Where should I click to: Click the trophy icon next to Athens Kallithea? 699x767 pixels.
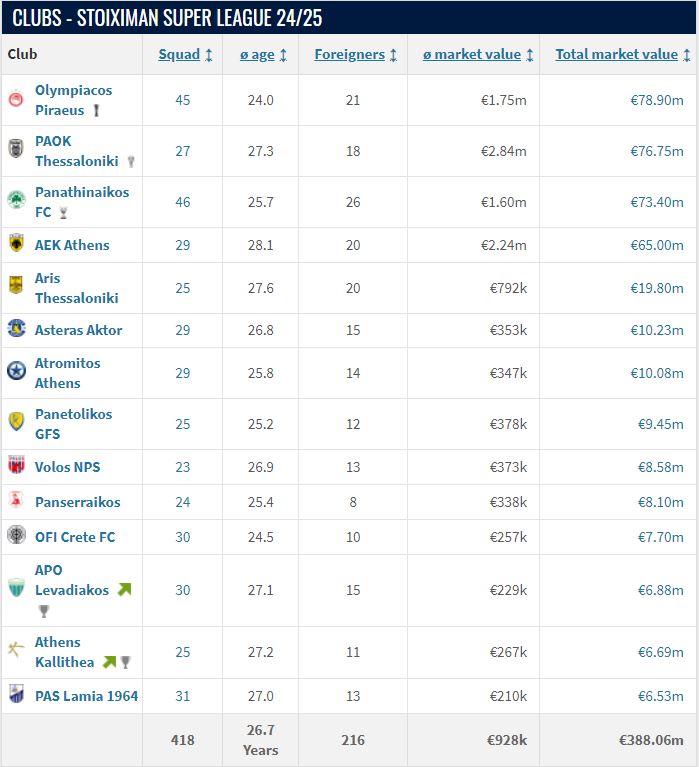click(x=126, y=662)
